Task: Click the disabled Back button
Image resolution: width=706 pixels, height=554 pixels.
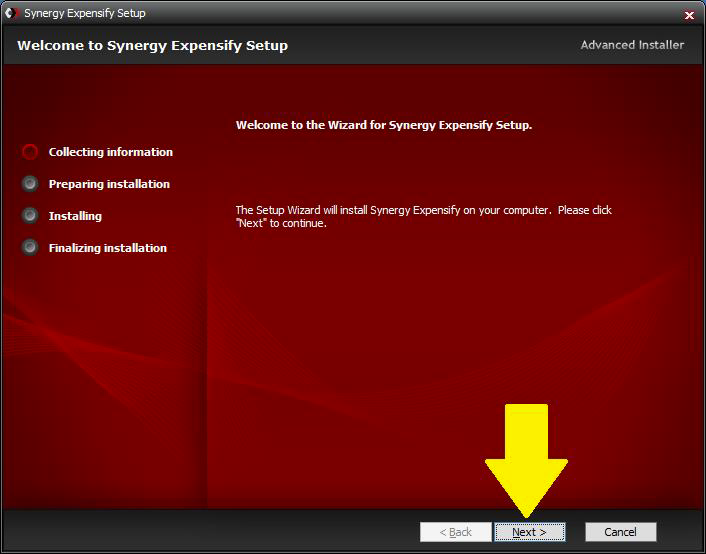Action: tap(456, 532)
